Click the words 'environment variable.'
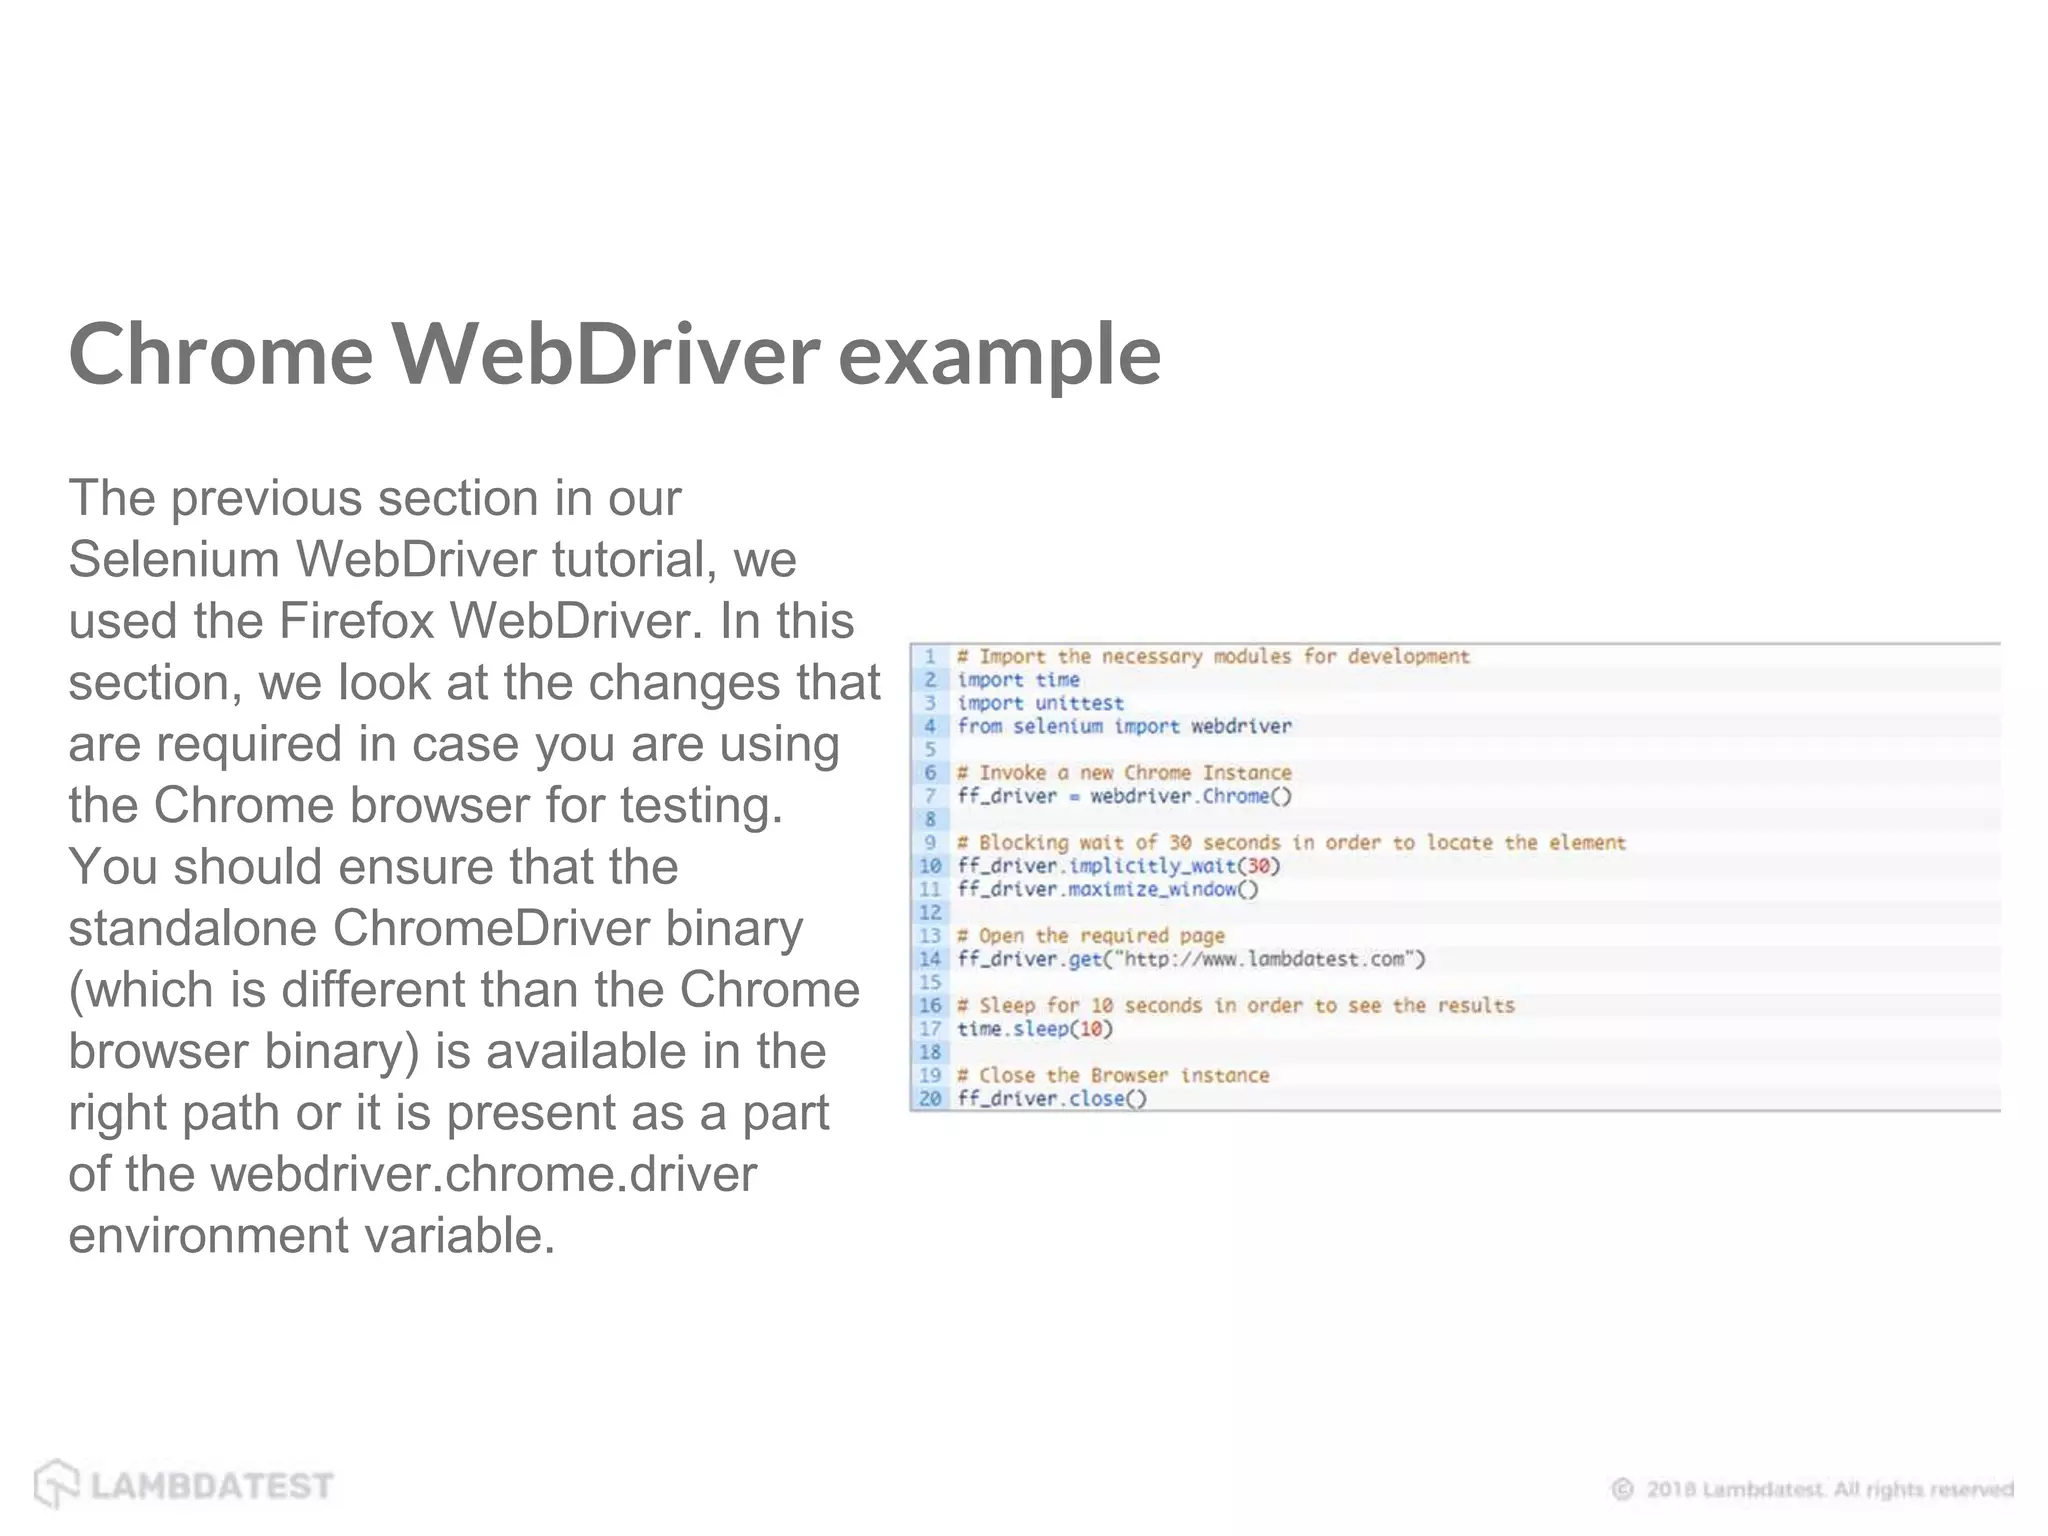The width and height of the screenshot is (2048, 1536). (x=312, y=1235)
